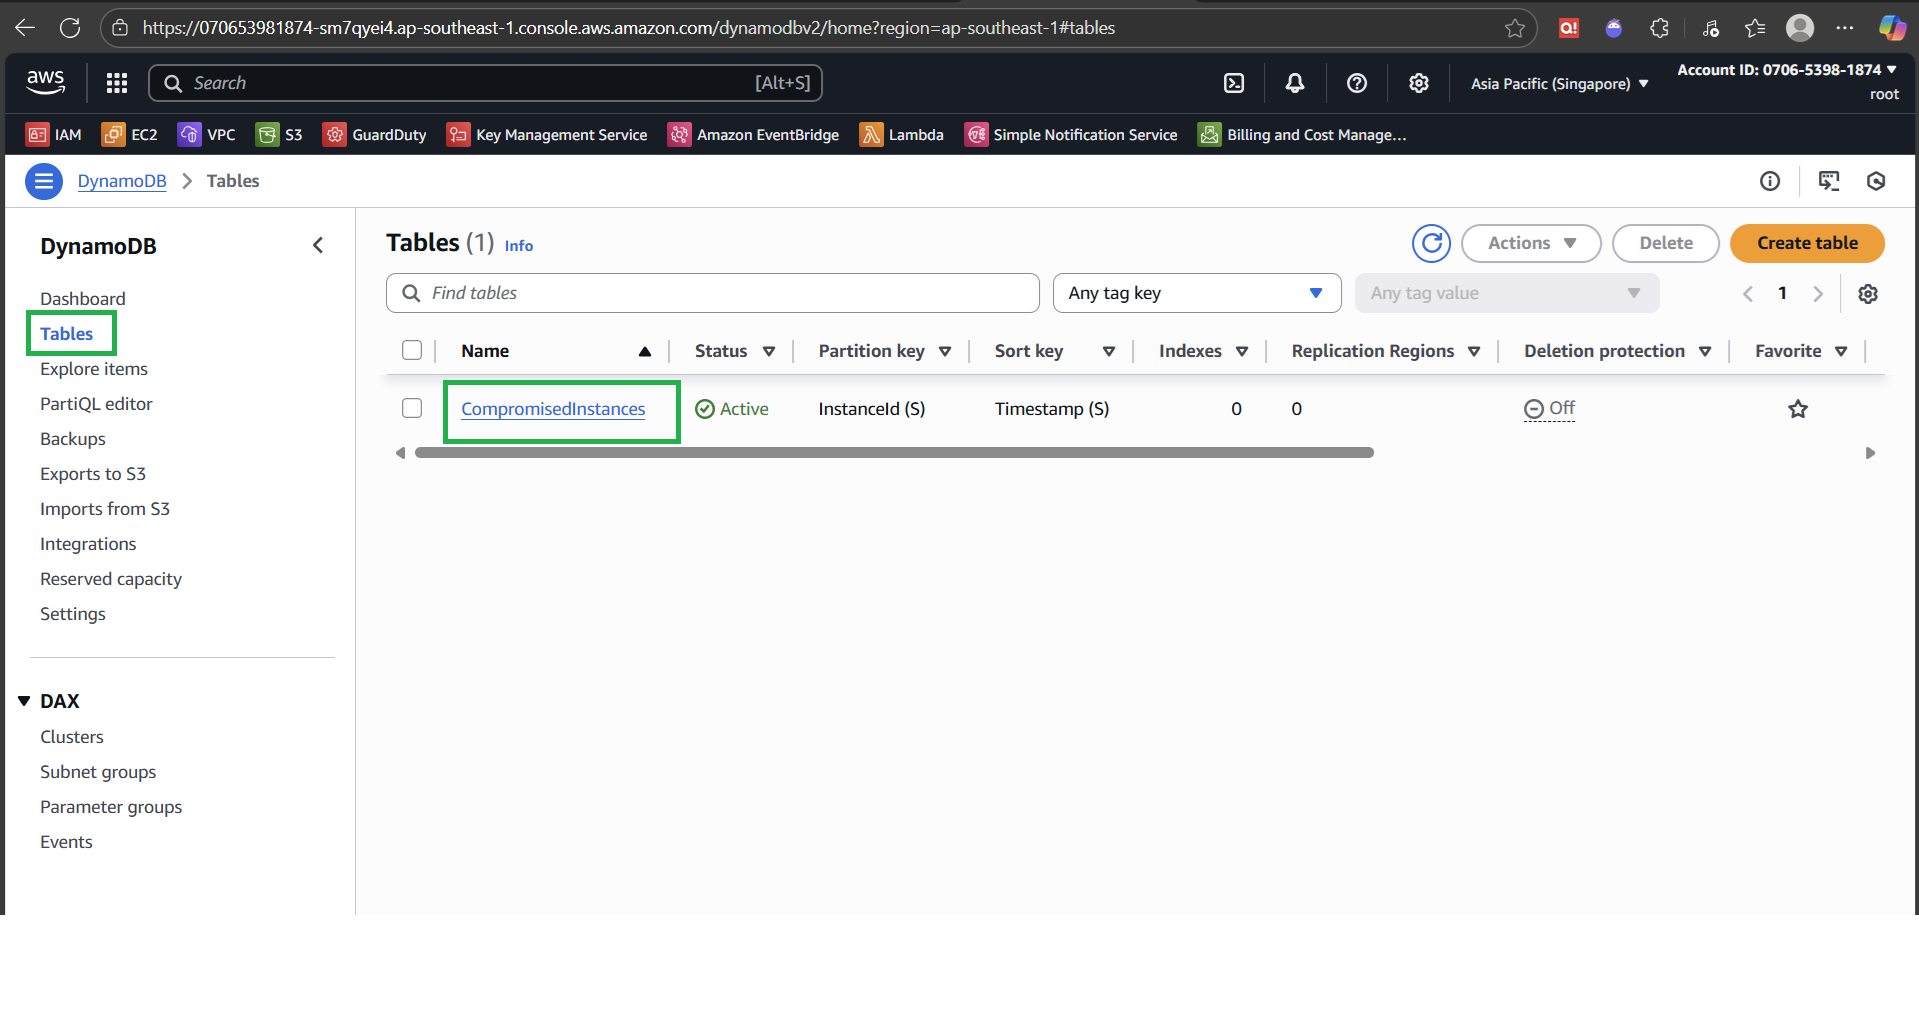The height and width of the screenshot is (1020, 1919).
Task: Open the AWS services grid menu
Action: click(117, 83)
